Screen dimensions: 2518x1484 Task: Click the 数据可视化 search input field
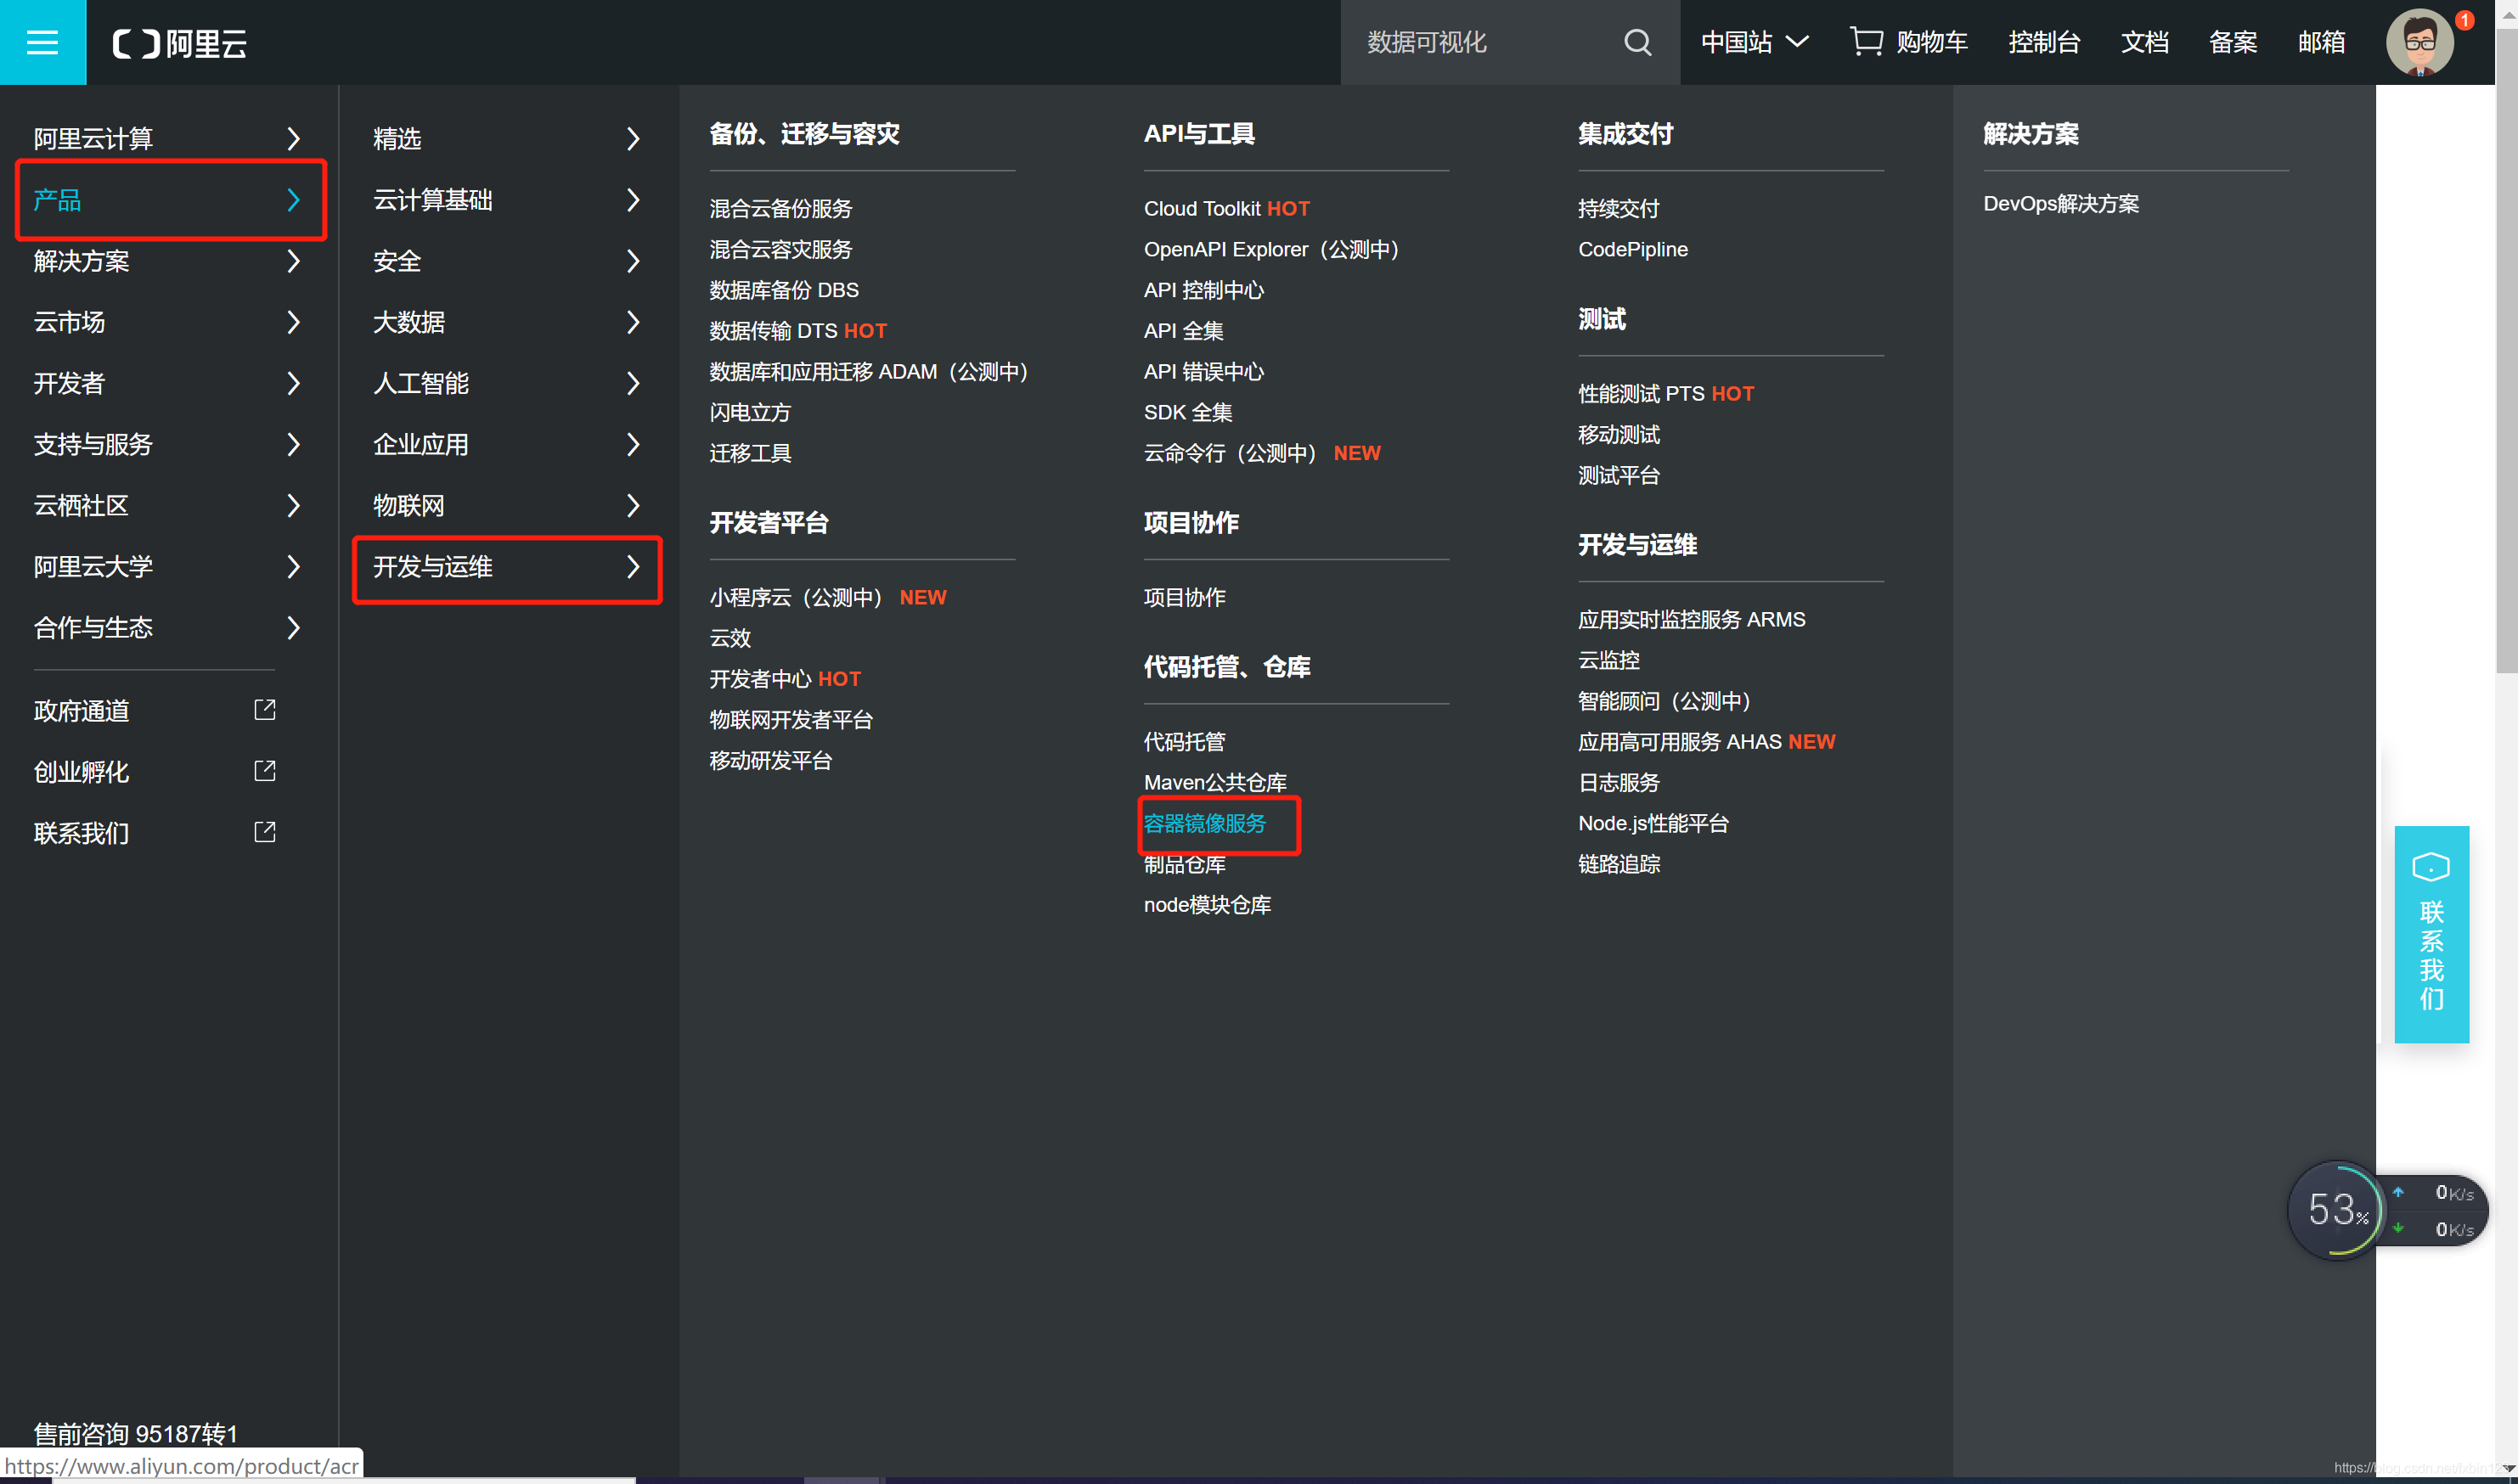(x=1480, y=42)
